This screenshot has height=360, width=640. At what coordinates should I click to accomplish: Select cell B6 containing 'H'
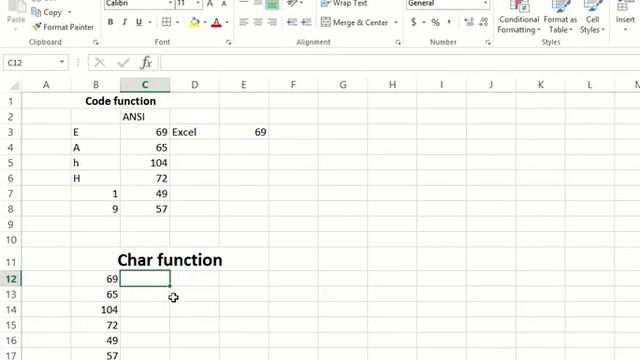point(96,178)
